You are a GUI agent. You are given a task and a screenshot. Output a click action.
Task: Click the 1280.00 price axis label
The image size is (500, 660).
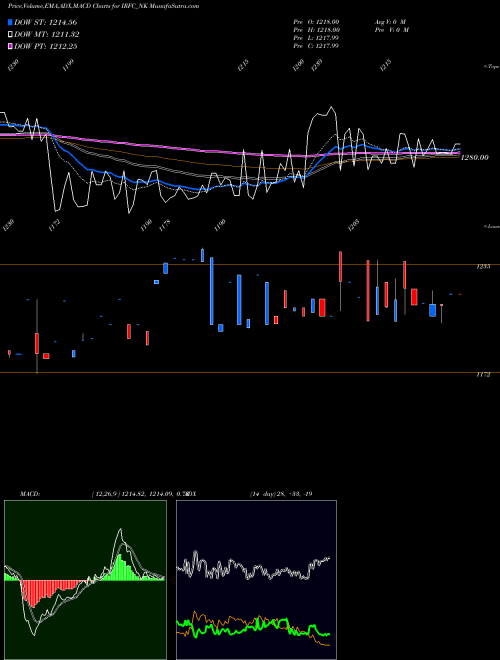pyautogui.click(x=475, y=157)
